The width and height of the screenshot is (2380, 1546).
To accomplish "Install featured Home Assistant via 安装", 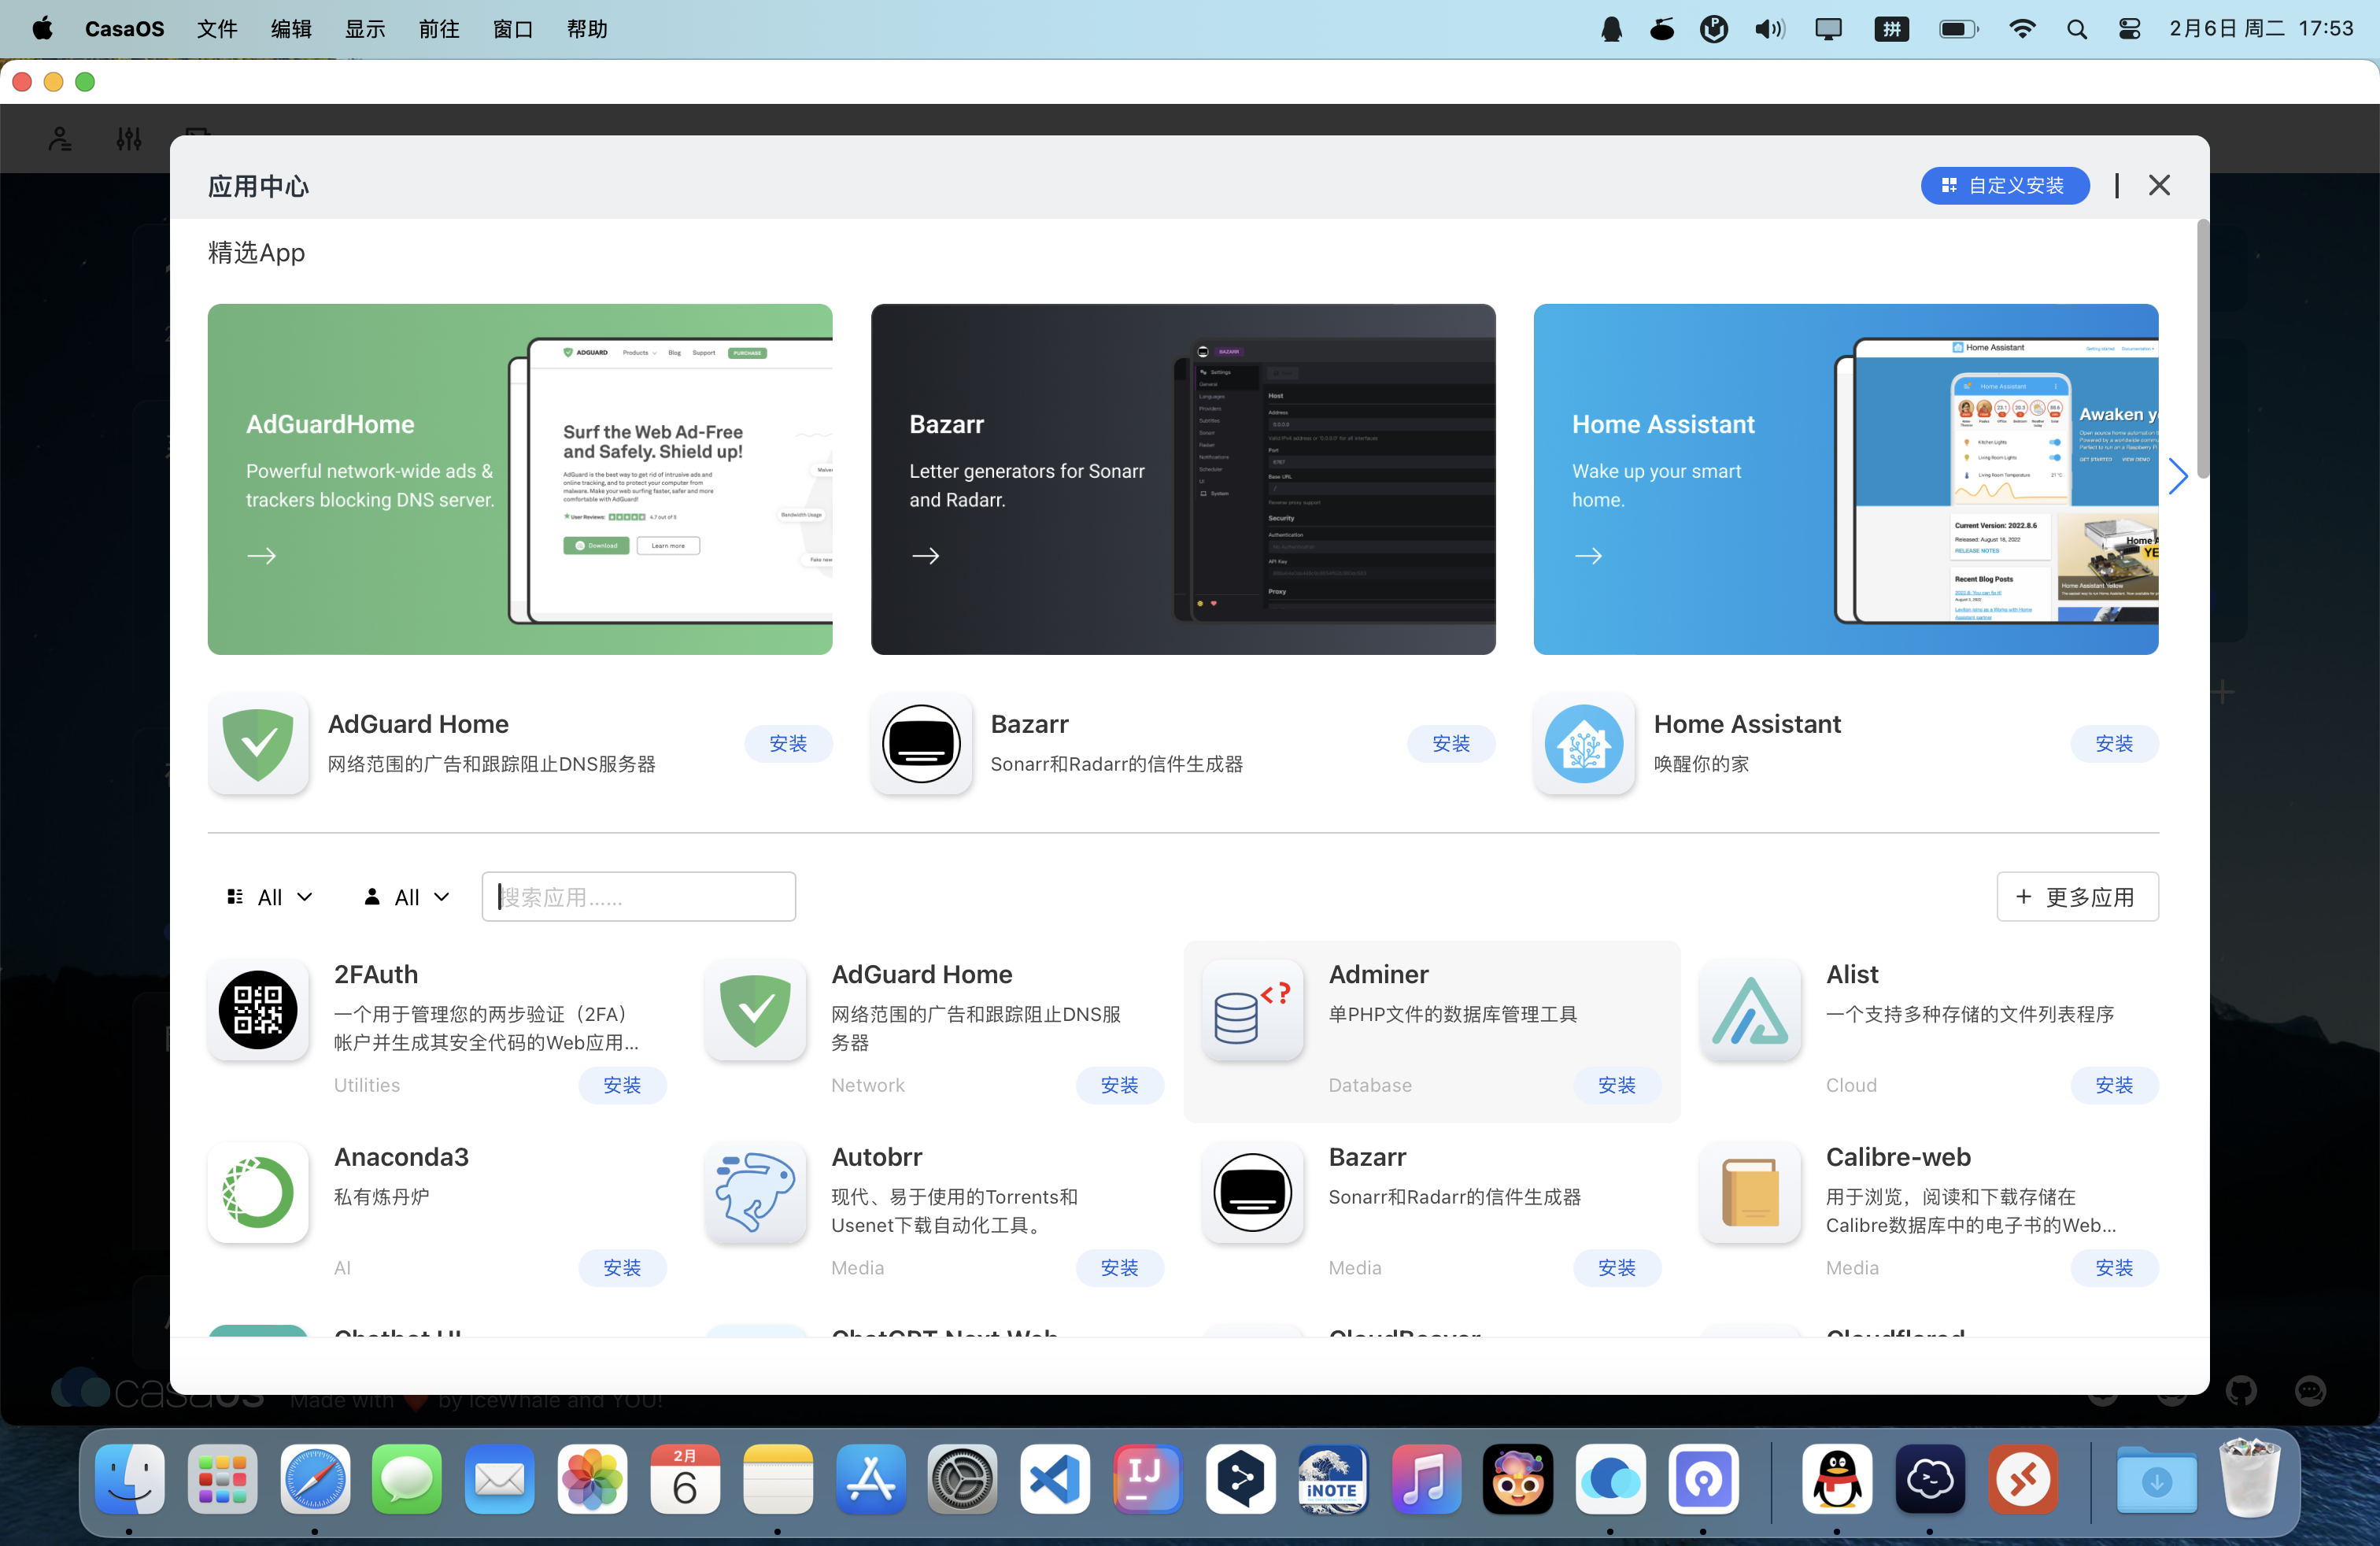I will [2114, 744].
